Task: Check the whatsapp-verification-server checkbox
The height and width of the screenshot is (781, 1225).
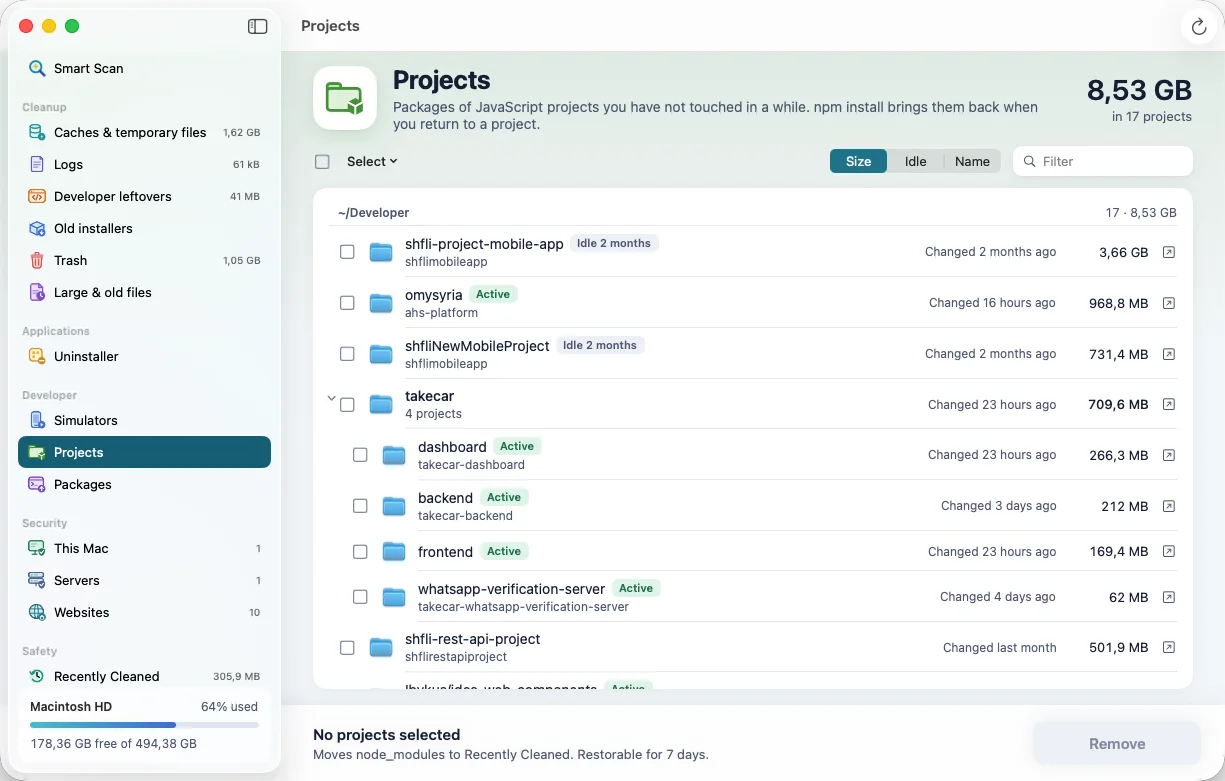Action: point(360,597)
